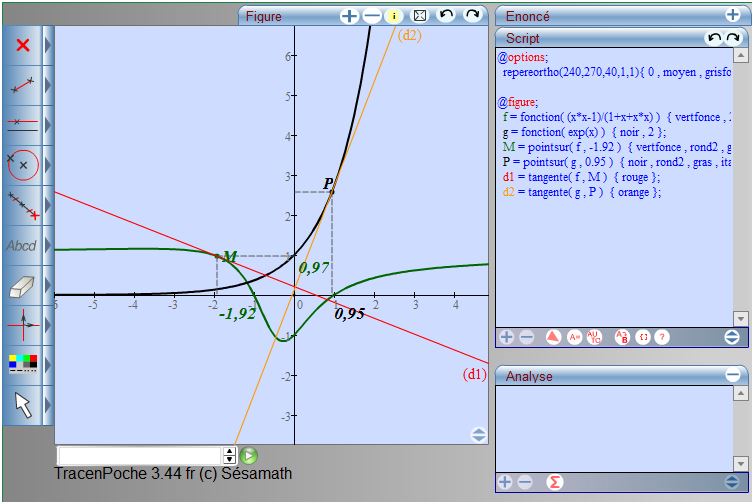Click the Script panel resize up-down handle
Screen dimensions: 753x504
[x=732, y=337]
